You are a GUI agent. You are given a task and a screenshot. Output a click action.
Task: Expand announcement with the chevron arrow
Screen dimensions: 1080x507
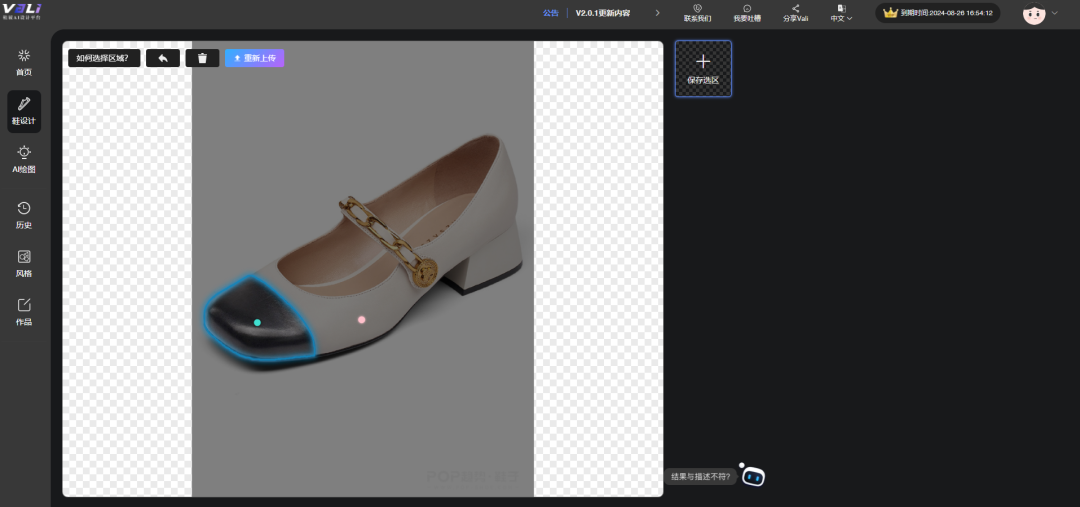pyautogui.click(x=657, y=13)
